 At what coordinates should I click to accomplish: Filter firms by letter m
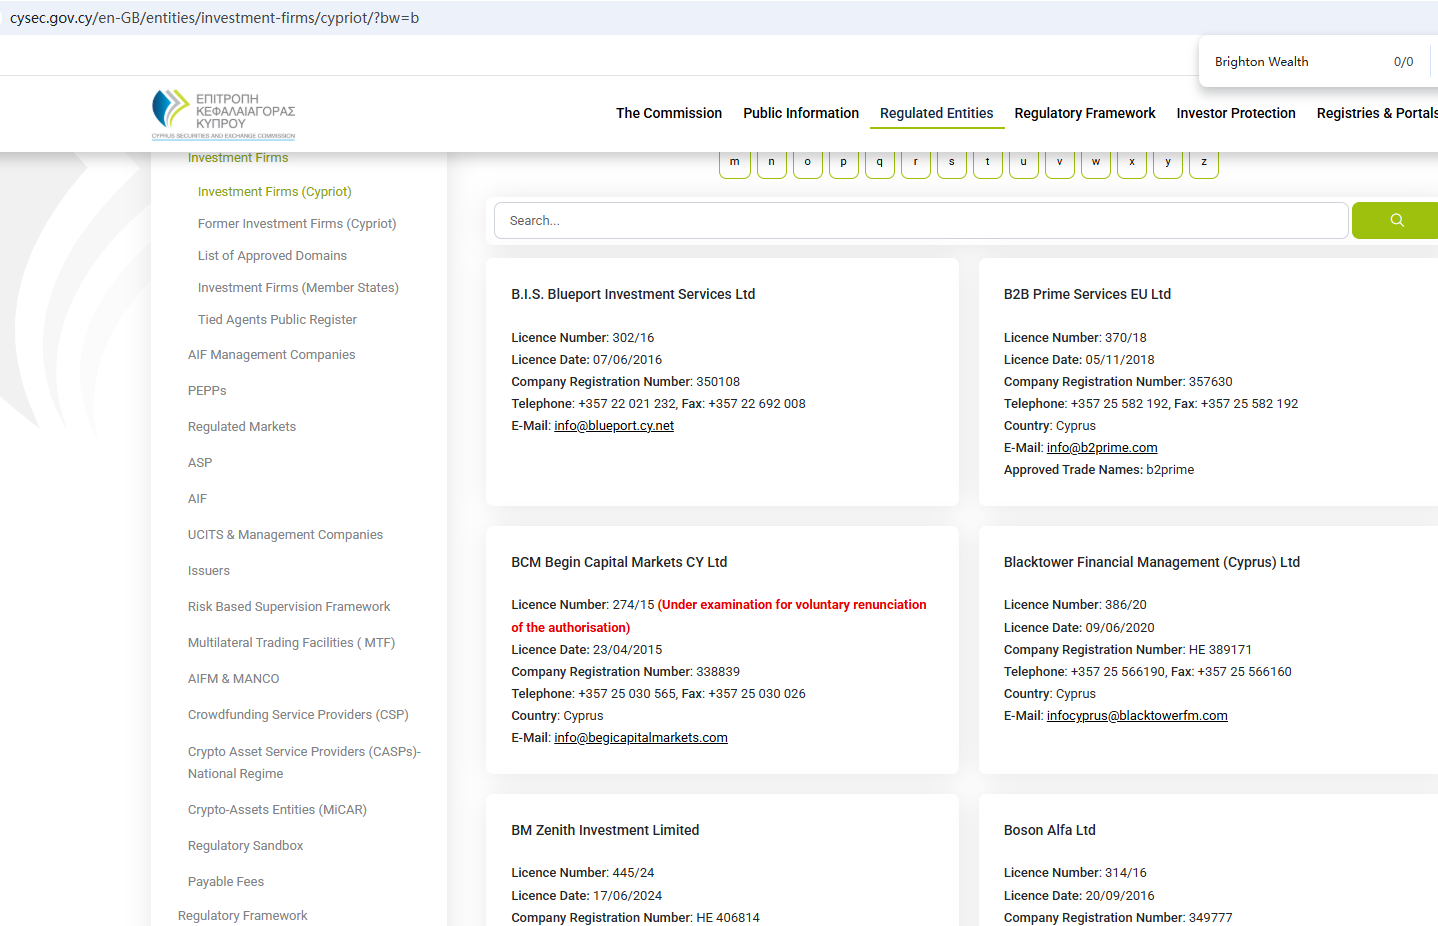click(x=735, y=163)
